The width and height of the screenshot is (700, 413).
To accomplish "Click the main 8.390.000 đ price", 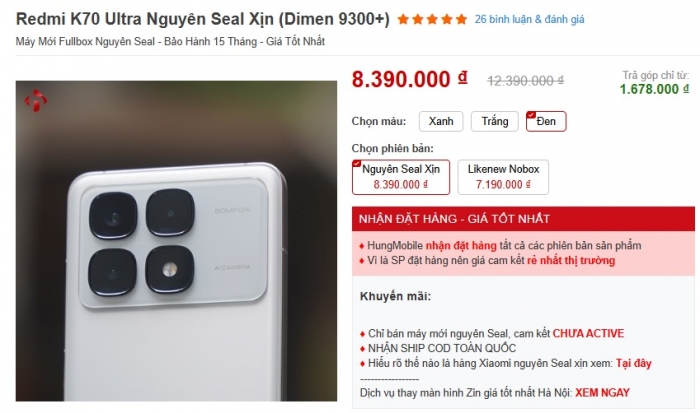I will click(x=409, y=79).
